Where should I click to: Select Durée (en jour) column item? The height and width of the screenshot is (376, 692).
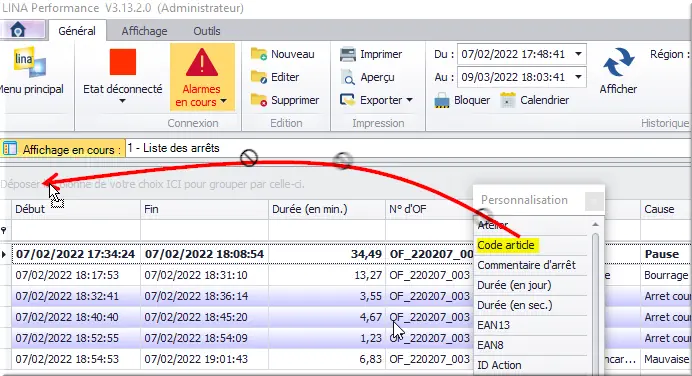coord(531,285)
